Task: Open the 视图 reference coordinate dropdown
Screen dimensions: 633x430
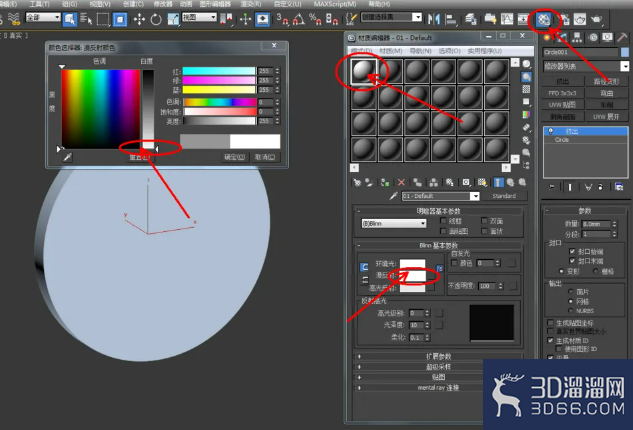Action: 199,17
